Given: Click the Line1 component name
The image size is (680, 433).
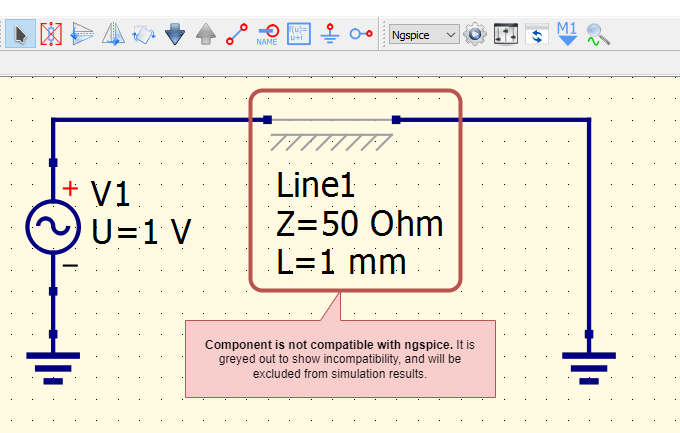Looking at the screenshot, I should tap(316, 185).
